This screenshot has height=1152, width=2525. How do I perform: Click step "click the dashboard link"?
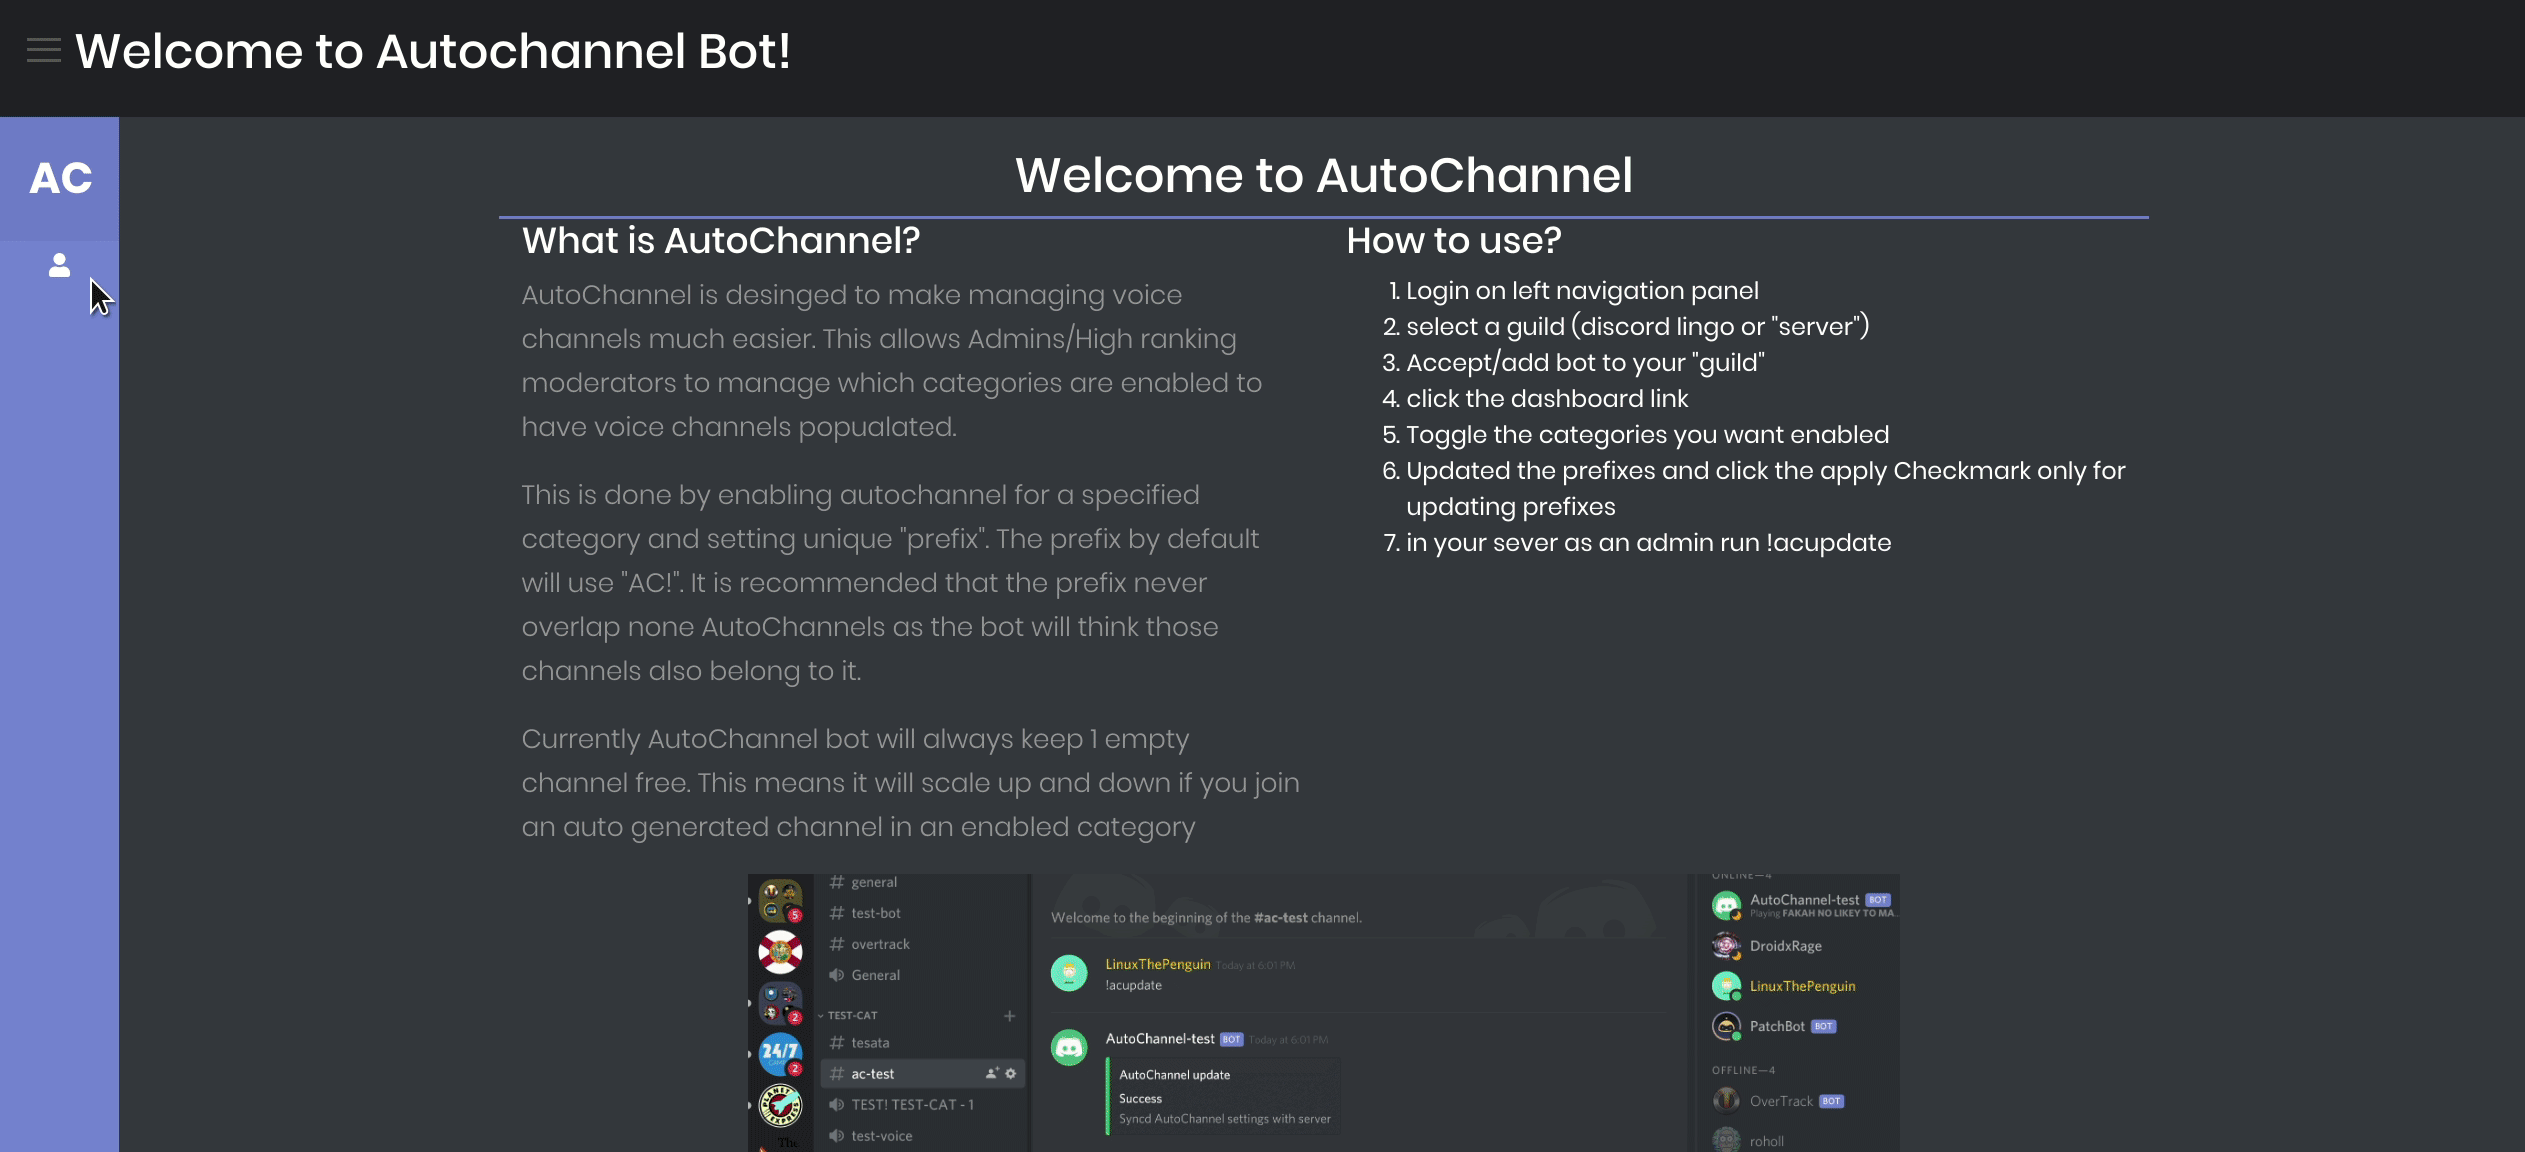(x=1547, y=398)
